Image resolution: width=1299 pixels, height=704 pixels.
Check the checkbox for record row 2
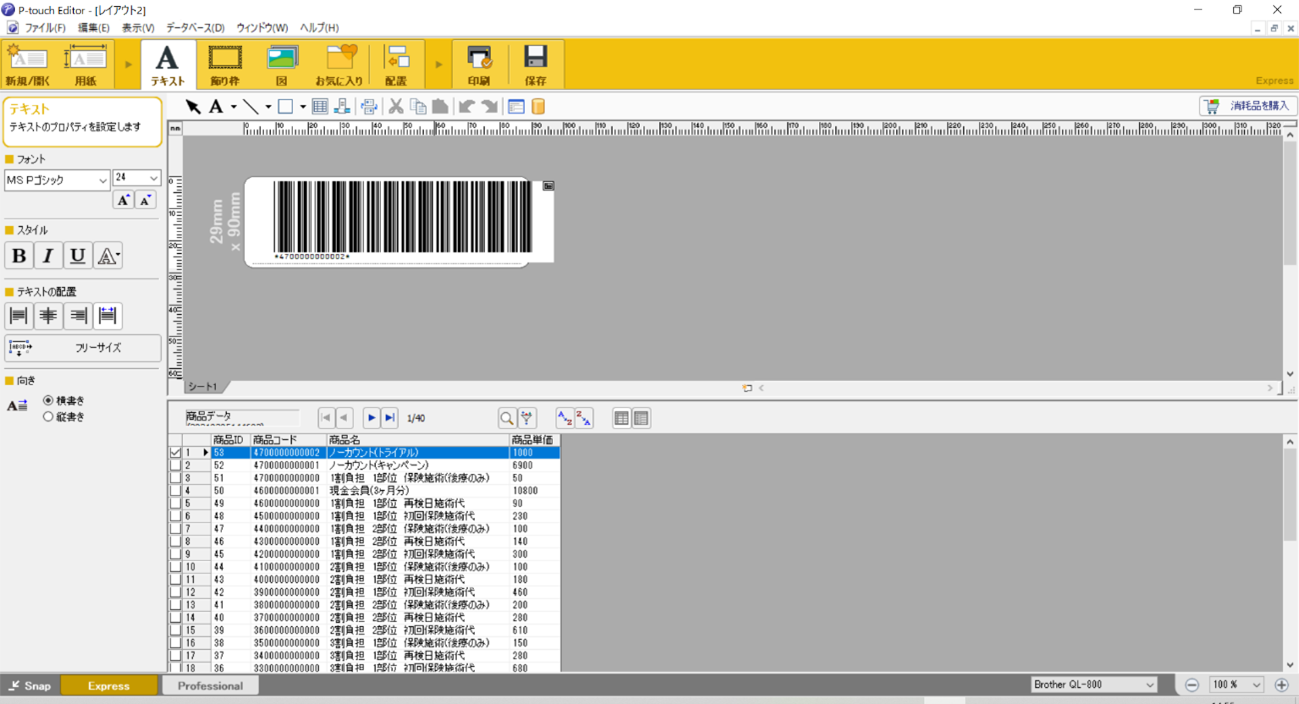pos(176,466)
